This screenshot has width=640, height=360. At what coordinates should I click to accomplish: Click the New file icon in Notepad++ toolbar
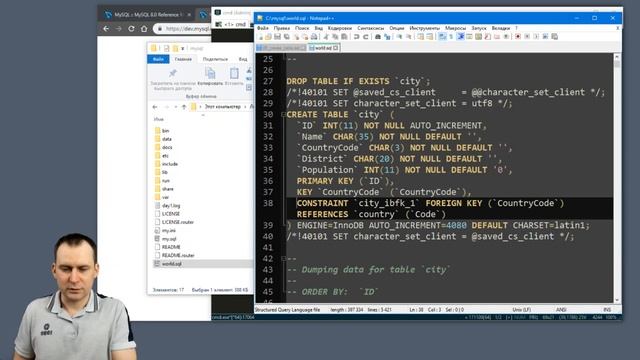(260, 37)
